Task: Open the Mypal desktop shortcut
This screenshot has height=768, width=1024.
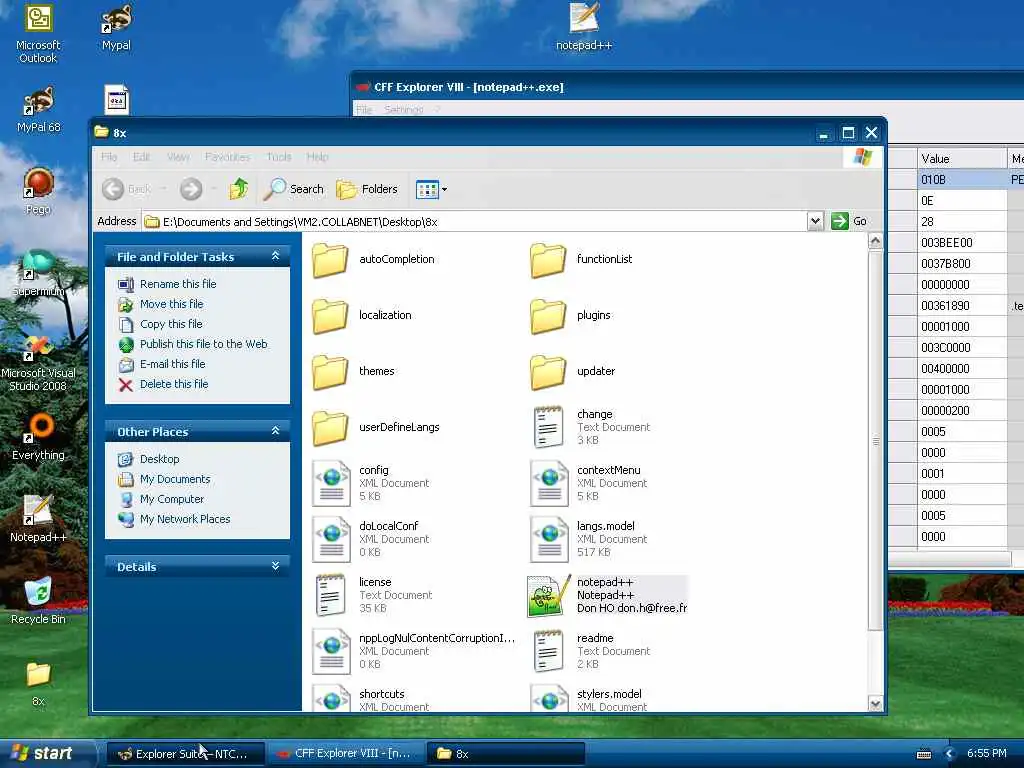Action: [x=116, y=27]
